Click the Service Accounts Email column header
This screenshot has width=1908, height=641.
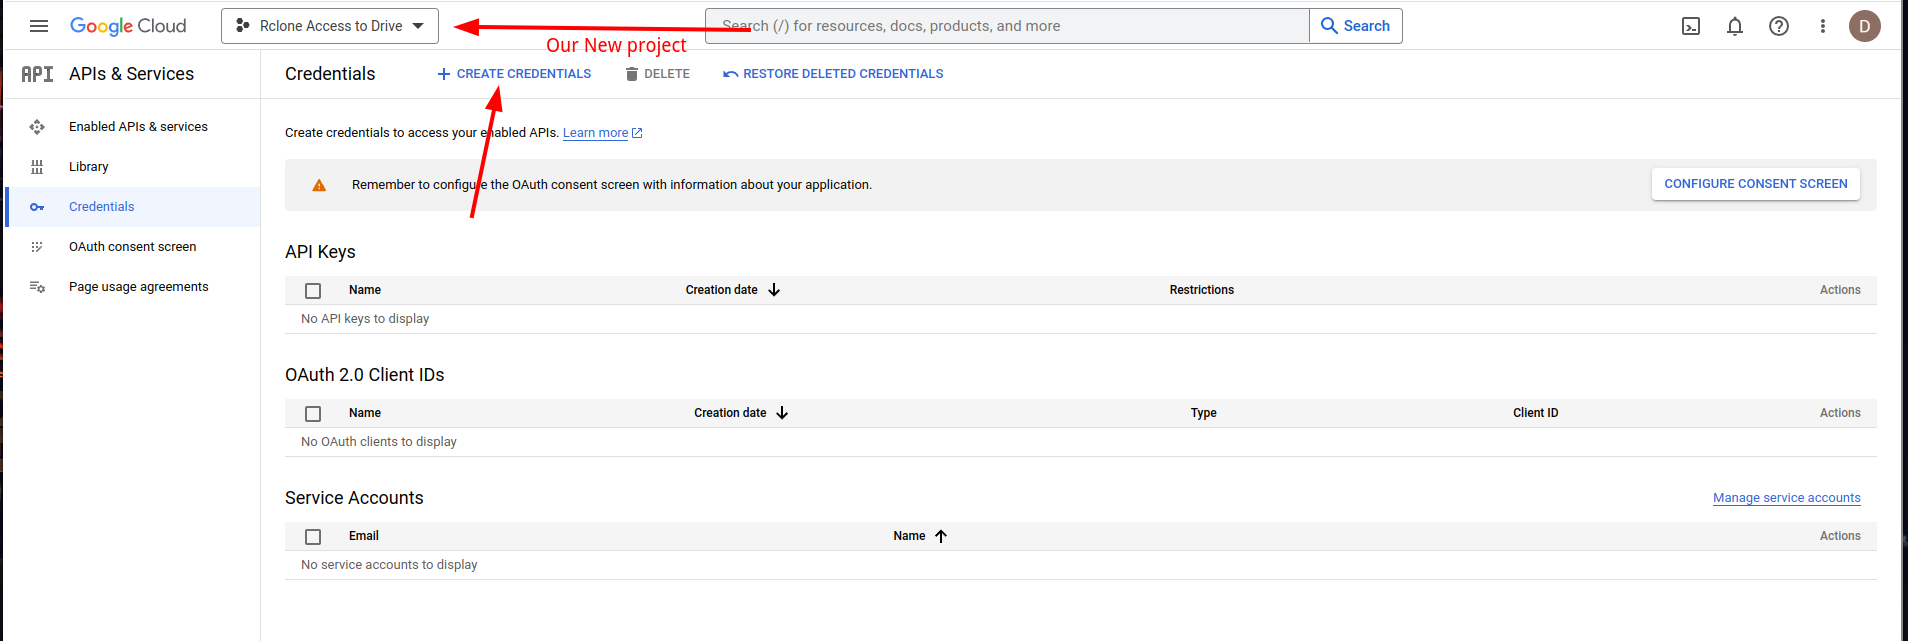364,536
